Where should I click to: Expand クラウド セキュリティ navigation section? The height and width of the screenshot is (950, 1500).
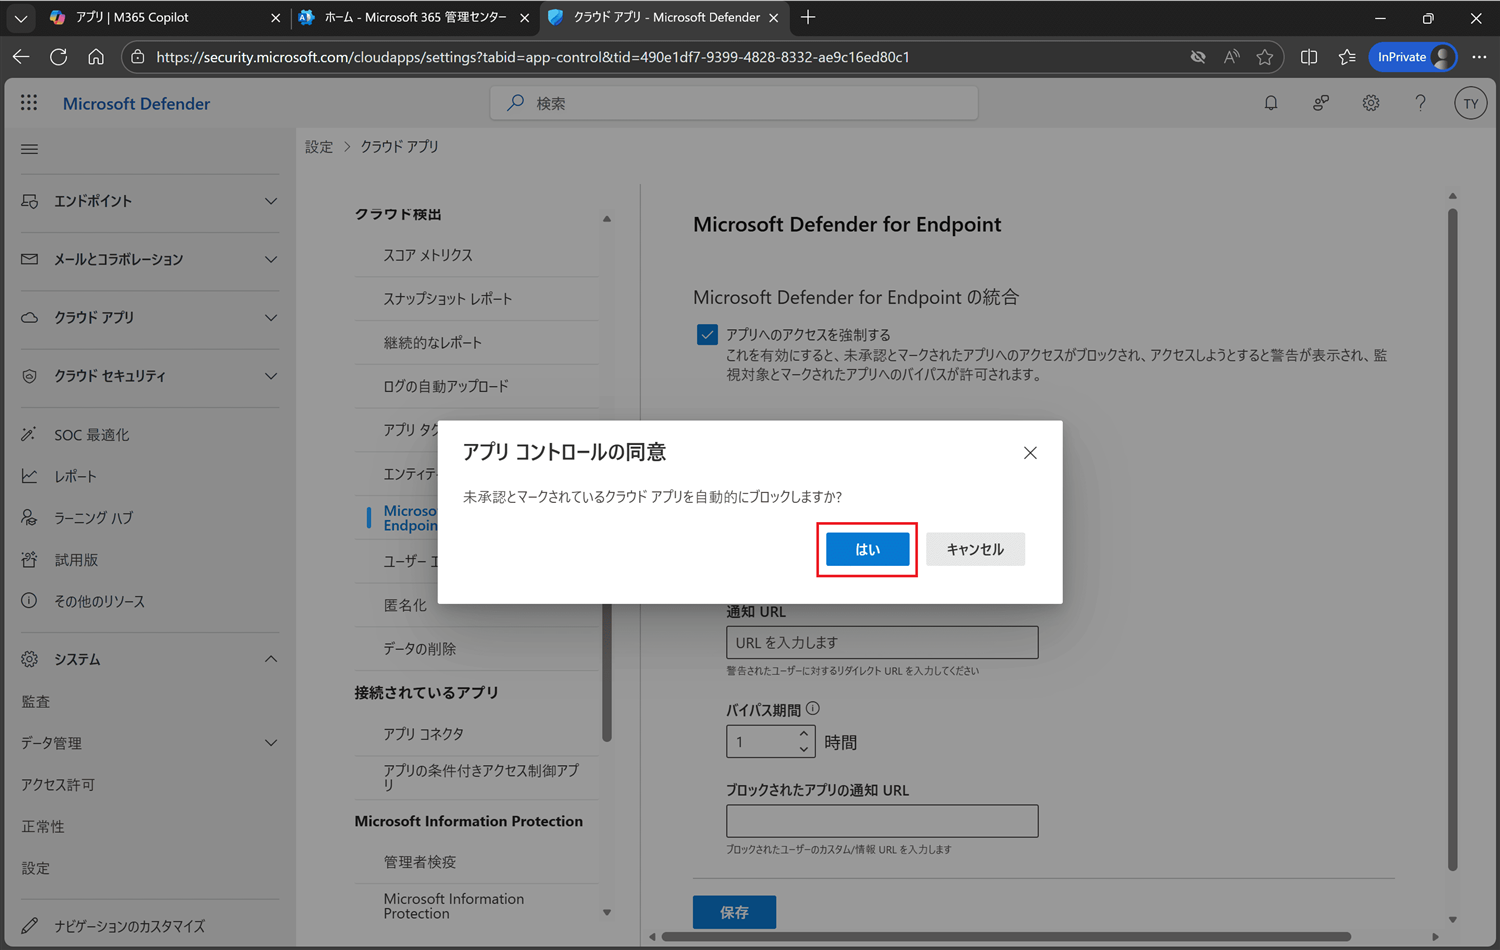[x=271, y=376]
